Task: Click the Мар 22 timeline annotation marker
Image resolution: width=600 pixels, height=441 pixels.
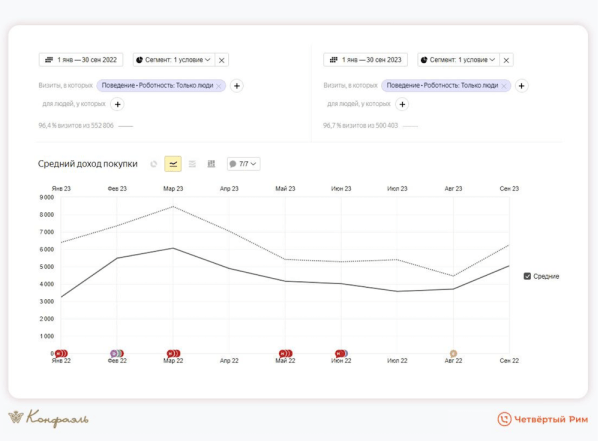Action: [173, 353]
